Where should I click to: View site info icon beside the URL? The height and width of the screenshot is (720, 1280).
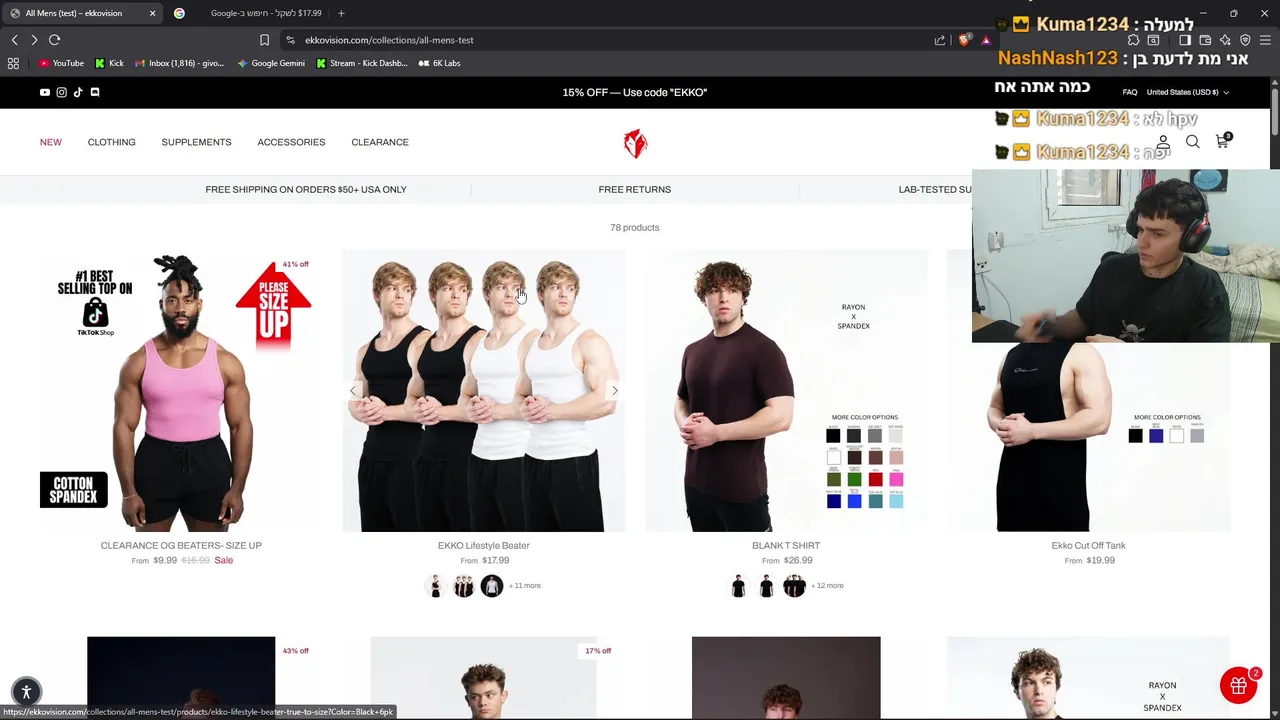point(290,40)
